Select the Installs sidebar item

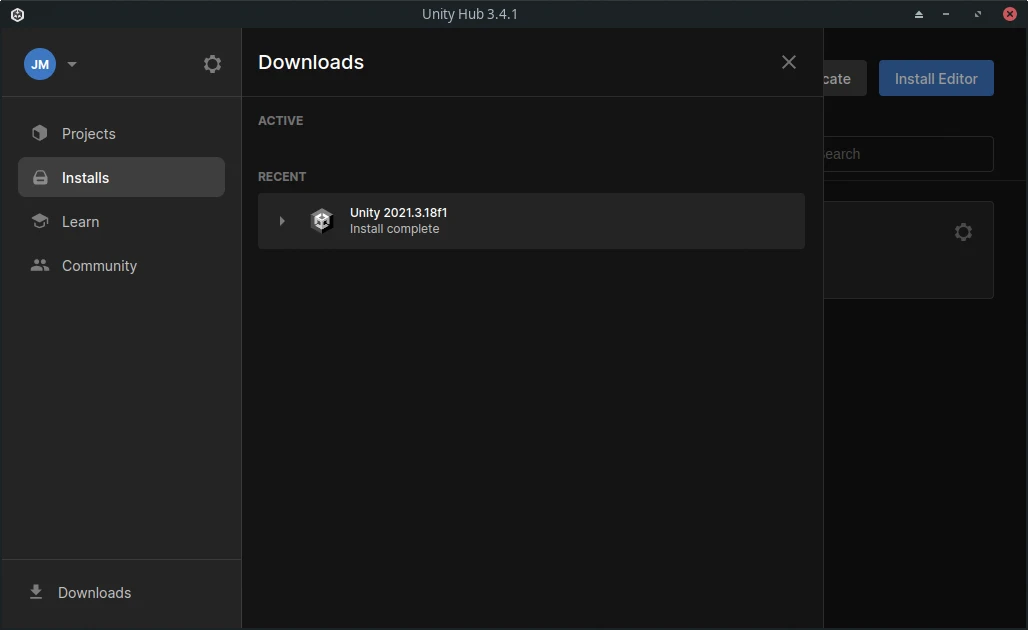point(121,177)
